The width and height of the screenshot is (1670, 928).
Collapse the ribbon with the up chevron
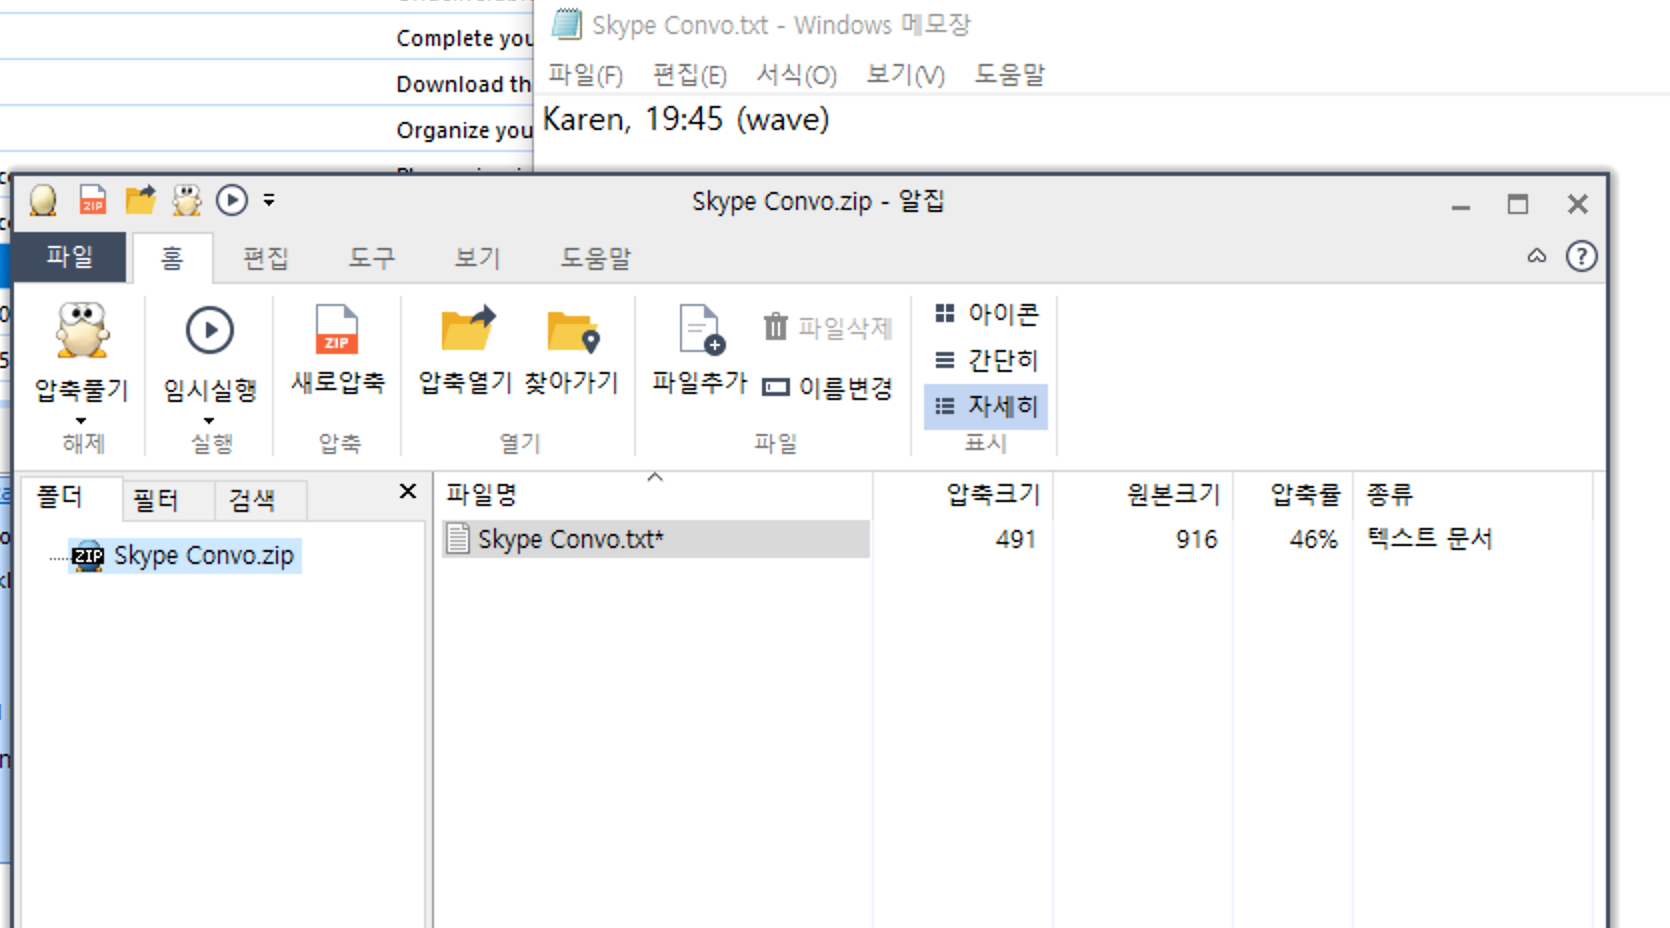tap(1537, 257)
